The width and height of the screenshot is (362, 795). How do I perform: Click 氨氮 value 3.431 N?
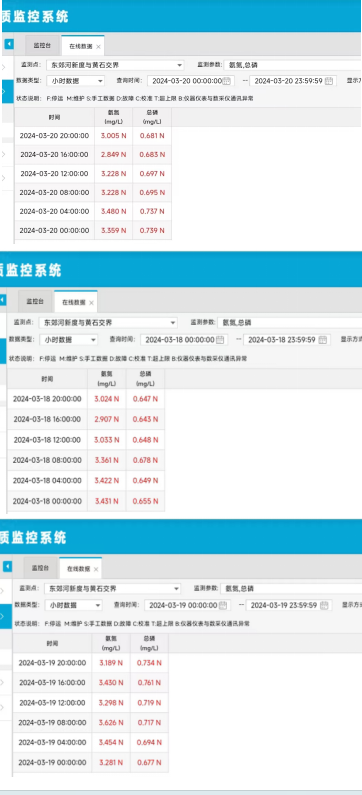click(106, 501)
